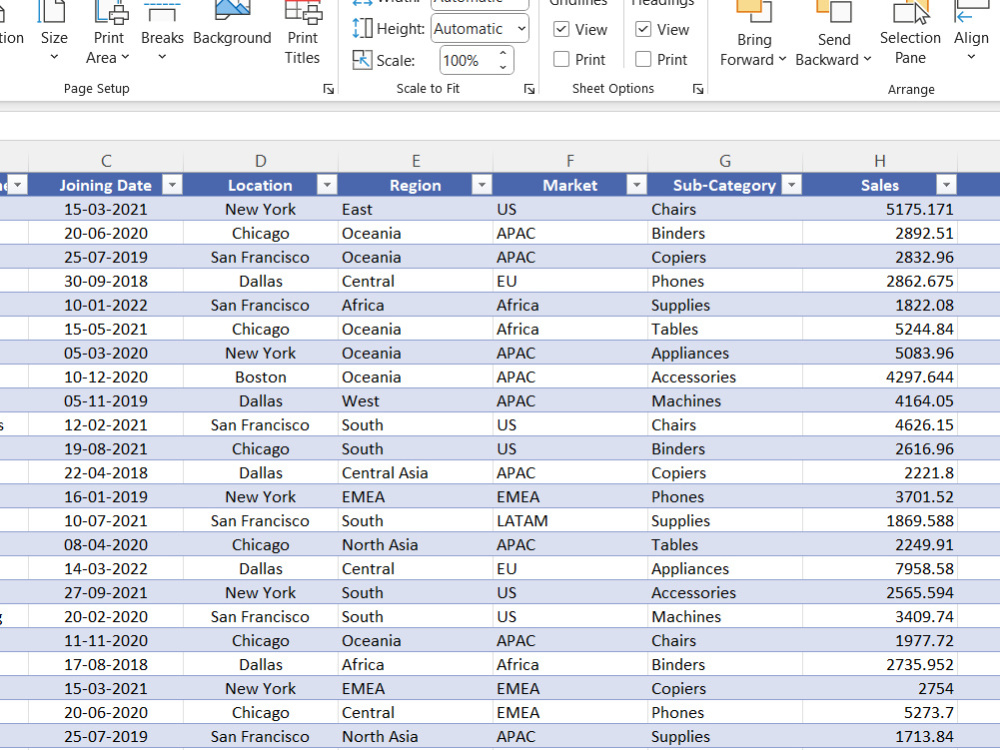Open Region column filter dropdown
The image size is (1000, 750).
click(x=482, y=185)
